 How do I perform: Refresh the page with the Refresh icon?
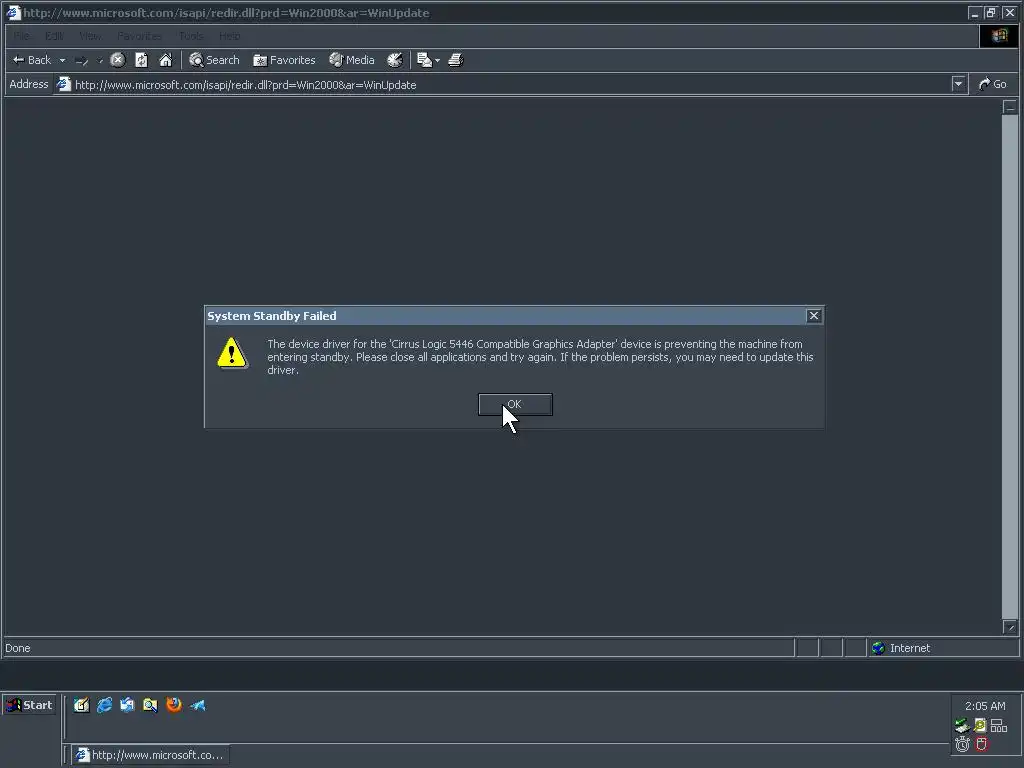click(x=142, y=60)
